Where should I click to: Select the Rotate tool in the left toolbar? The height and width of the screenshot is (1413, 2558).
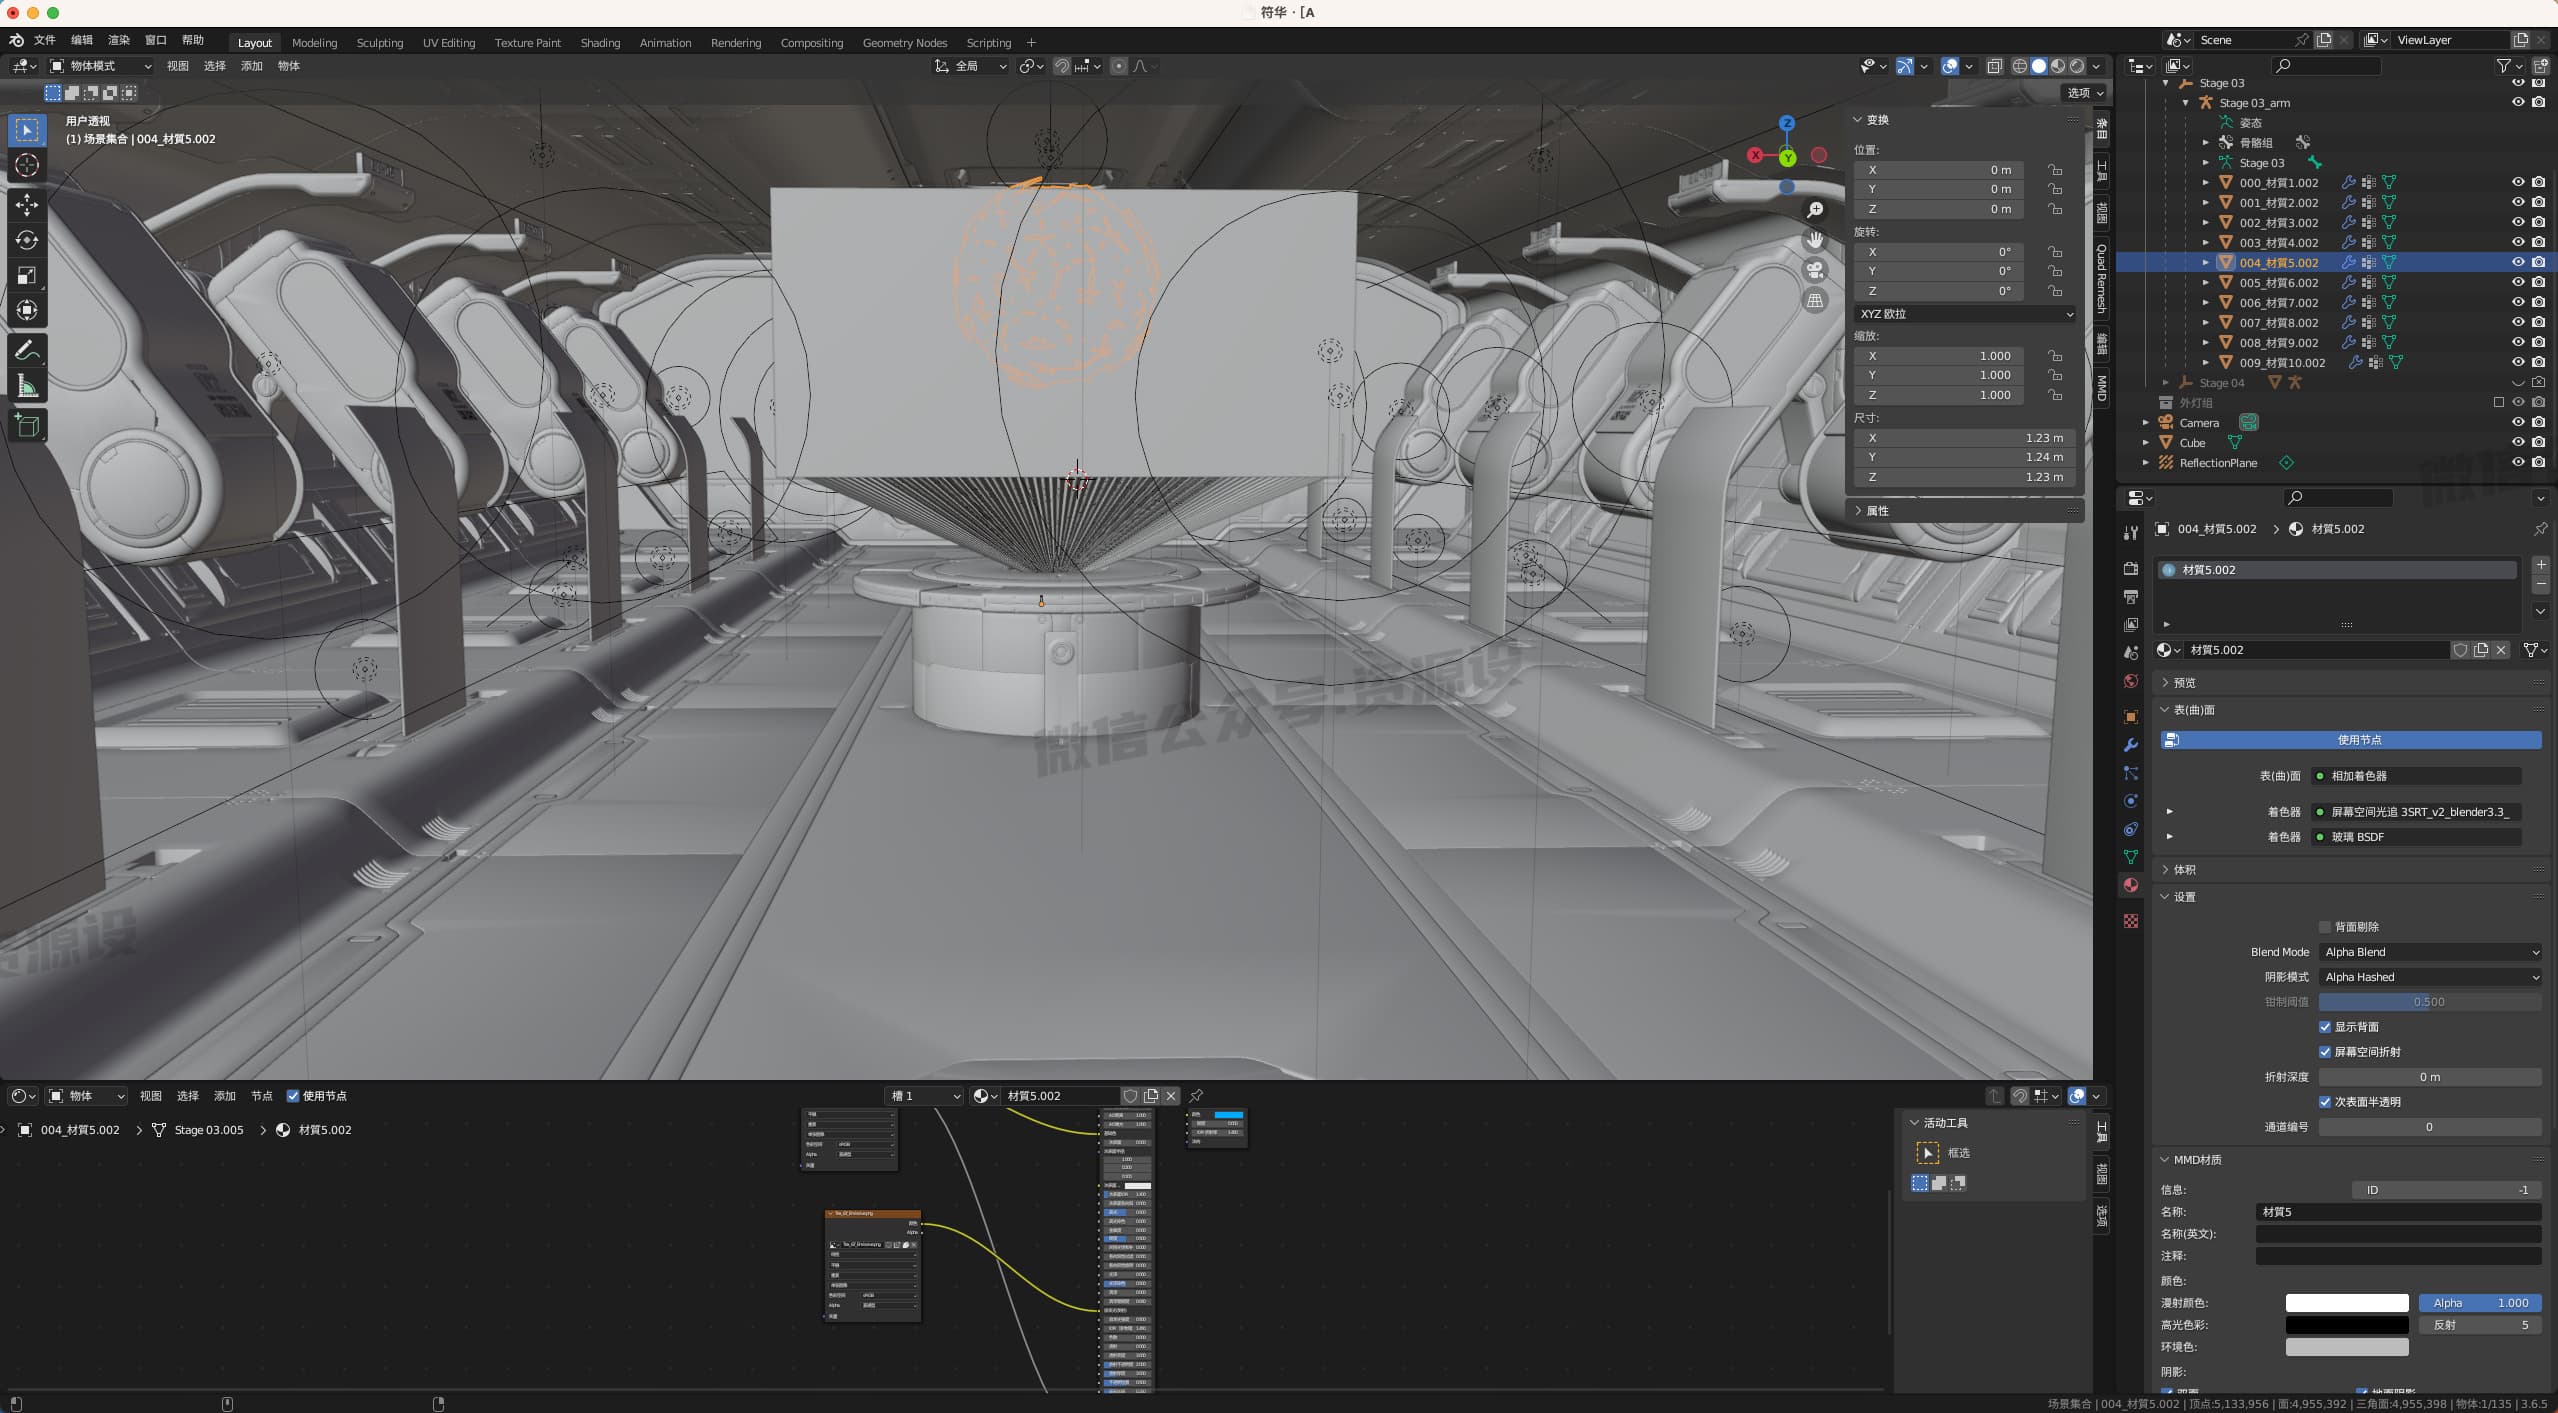pyautogui.click(x=27, y=240)
